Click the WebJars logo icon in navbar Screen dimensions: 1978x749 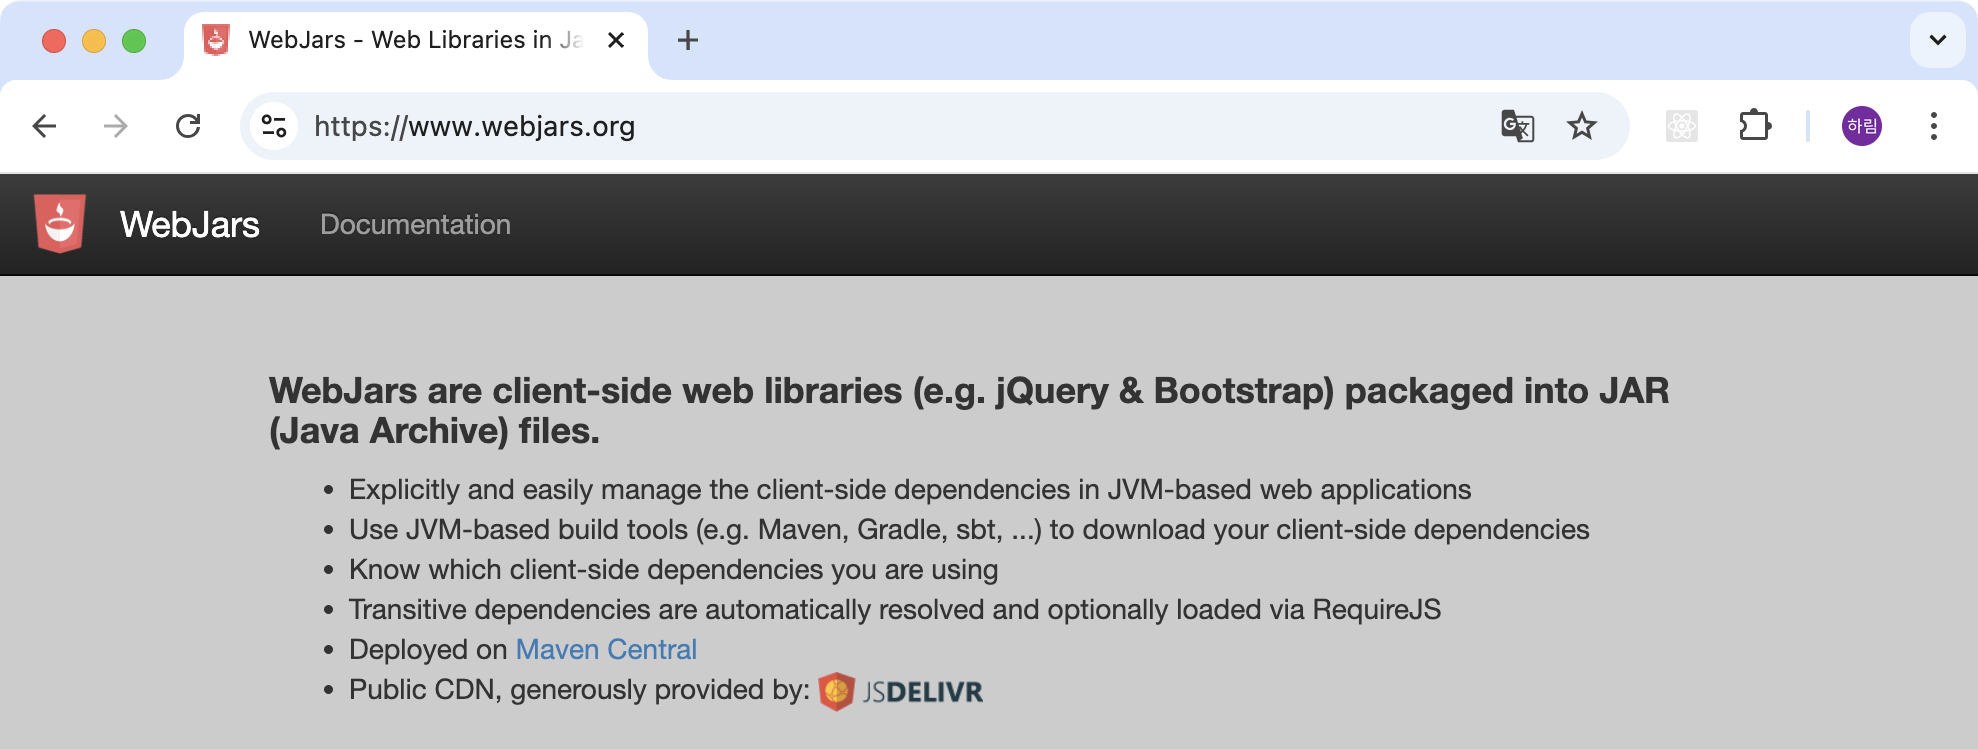[x=60, y=223]
